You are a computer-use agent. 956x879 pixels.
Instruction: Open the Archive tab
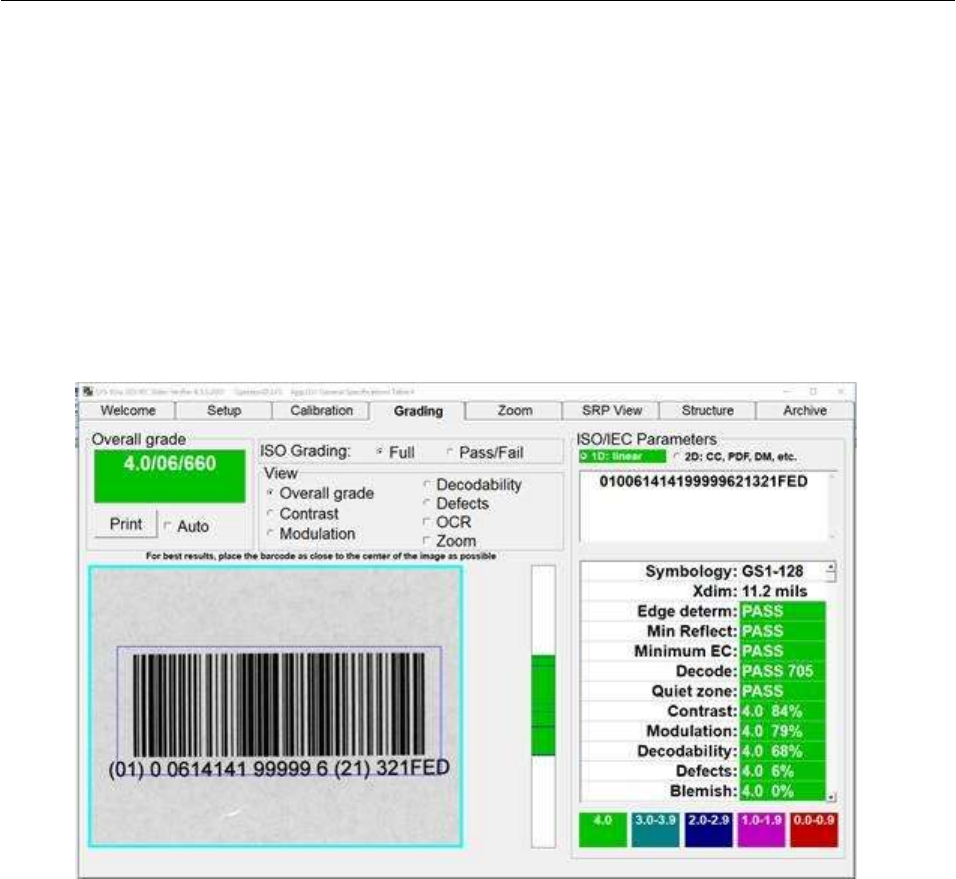[805, 411]
